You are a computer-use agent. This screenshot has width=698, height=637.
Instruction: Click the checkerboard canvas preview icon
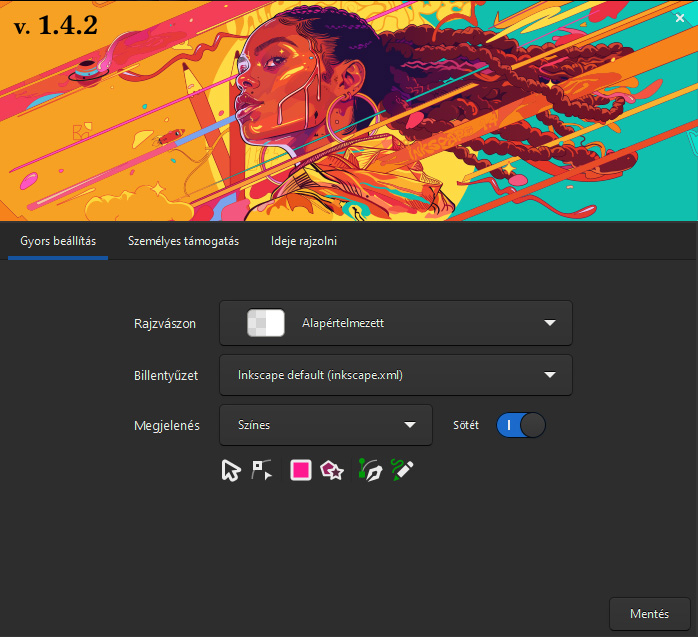[x=265, y=323]
